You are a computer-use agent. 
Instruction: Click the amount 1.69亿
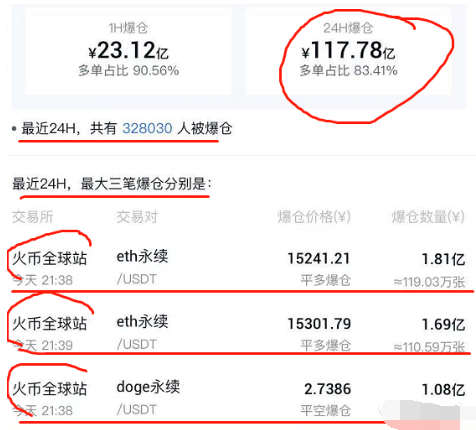tap(443, 324)
